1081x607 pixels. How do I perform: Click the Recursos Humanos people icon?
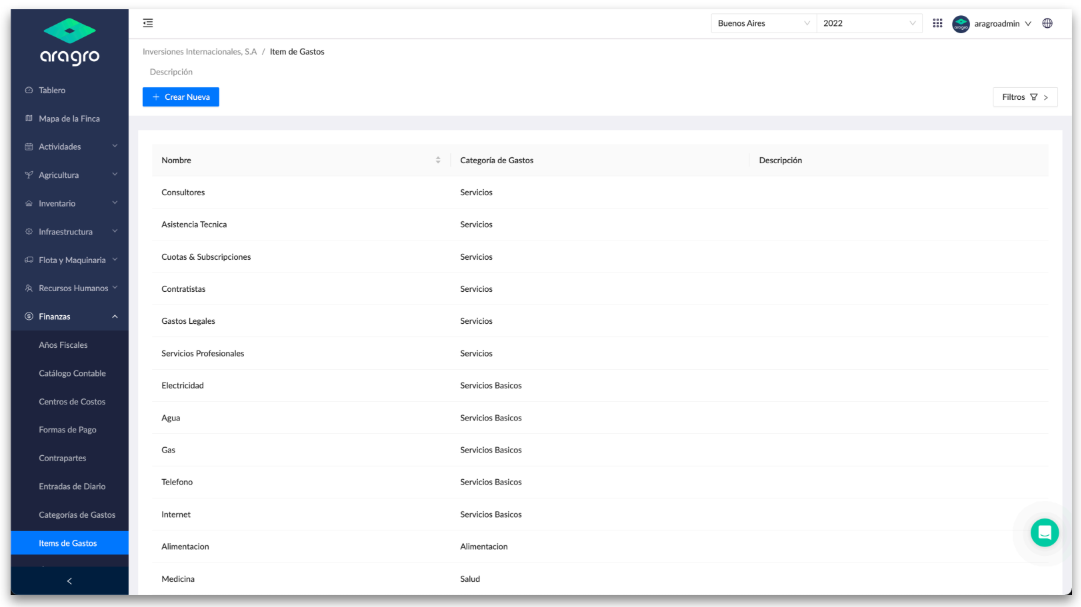tap(29, 288)
